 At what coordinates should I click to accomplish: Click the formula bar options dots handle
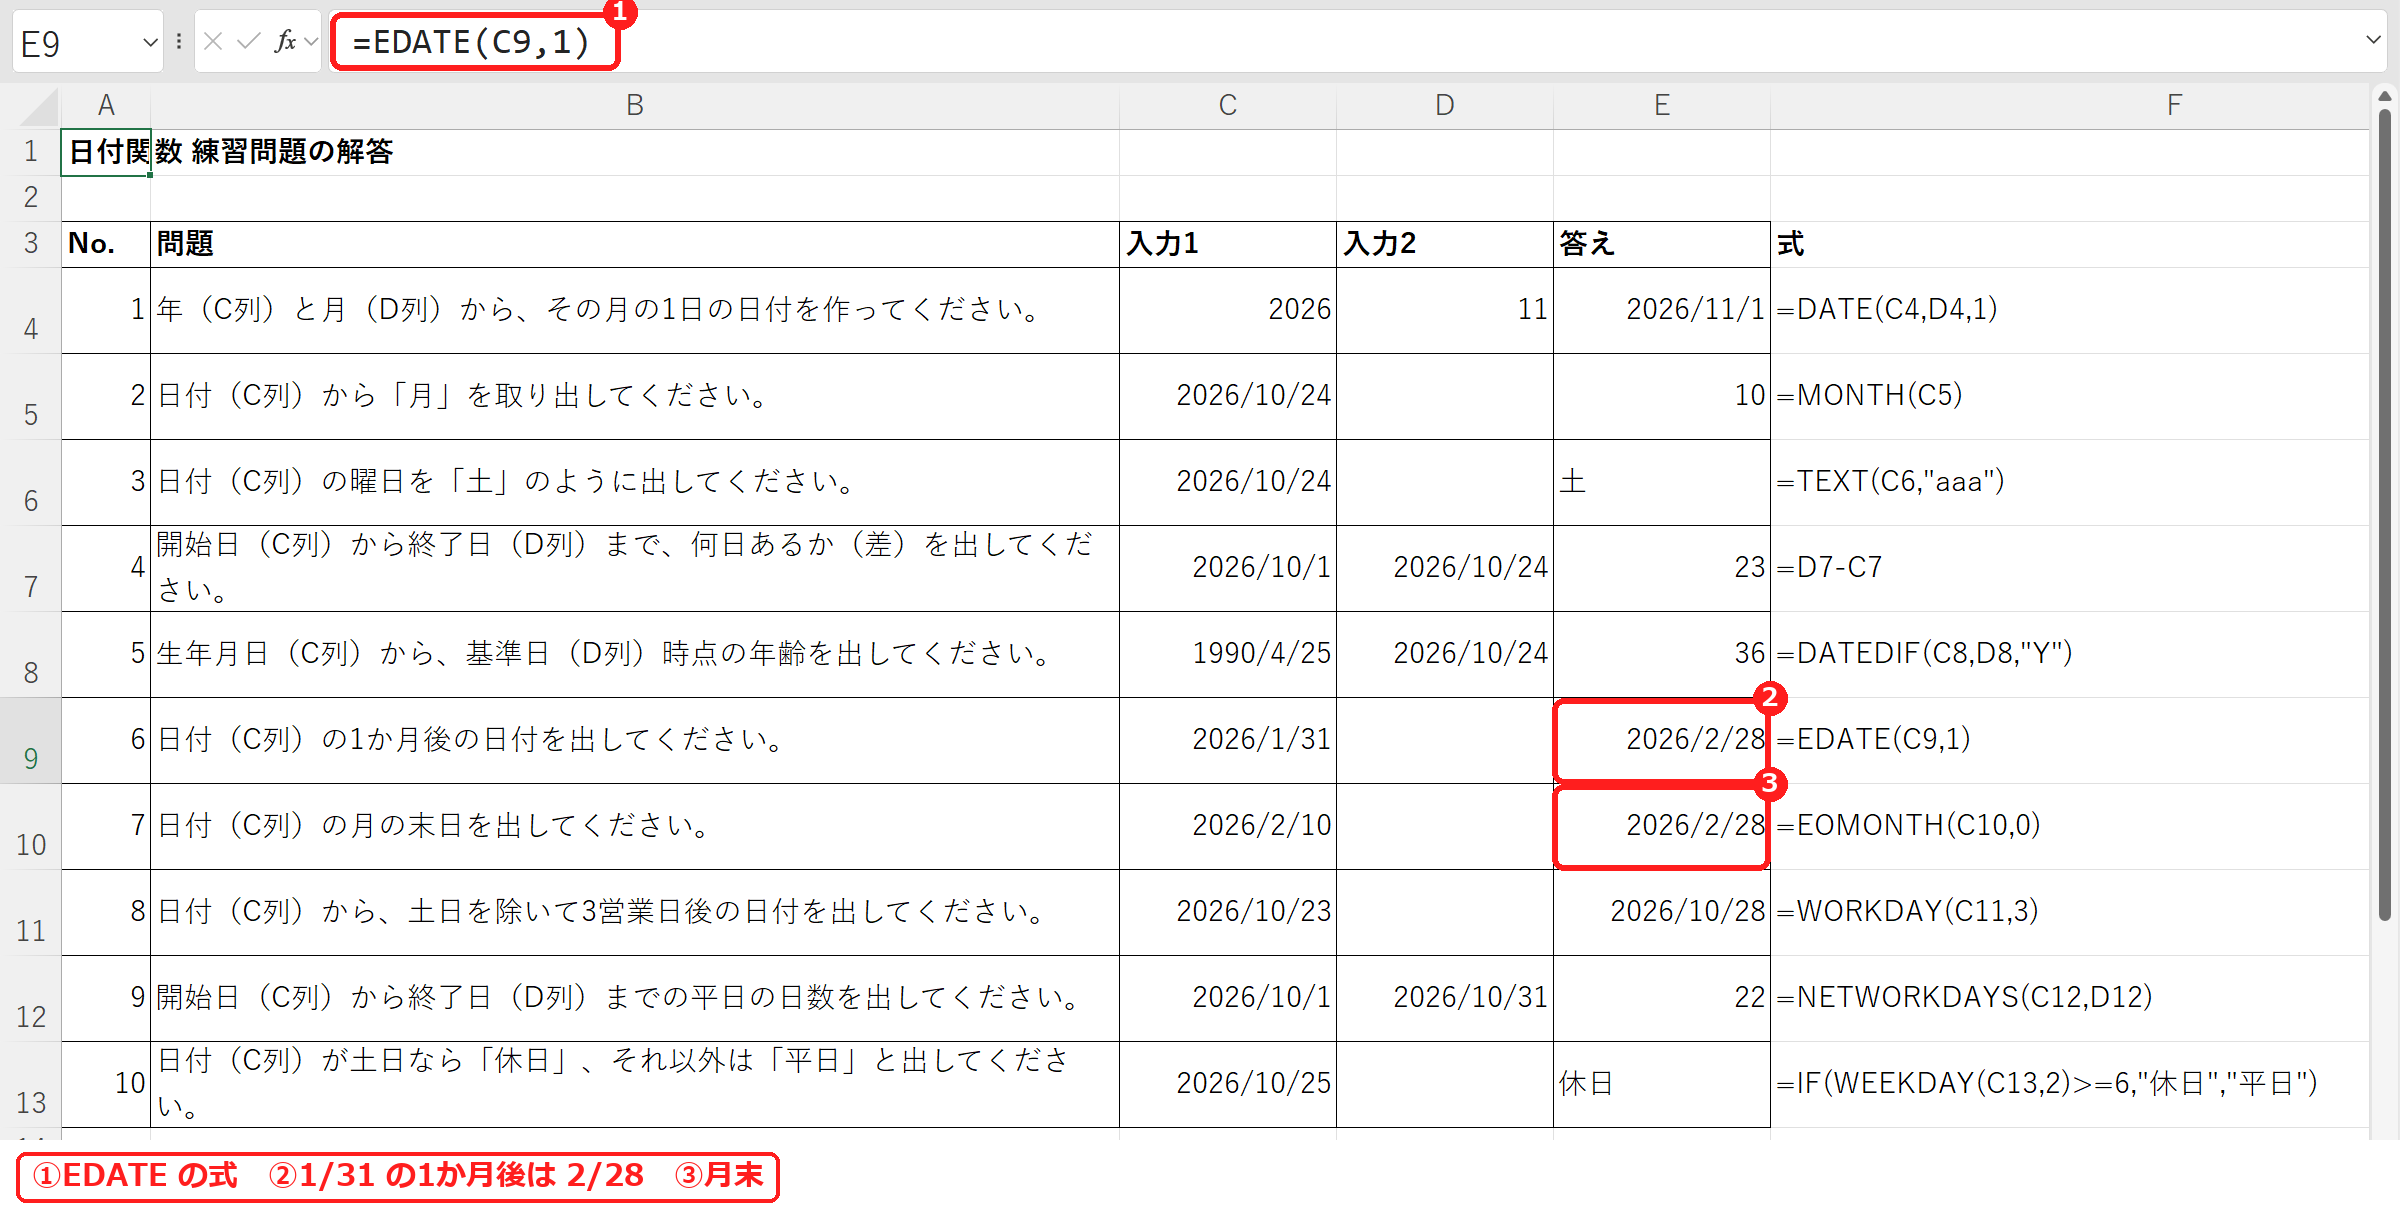179,41
